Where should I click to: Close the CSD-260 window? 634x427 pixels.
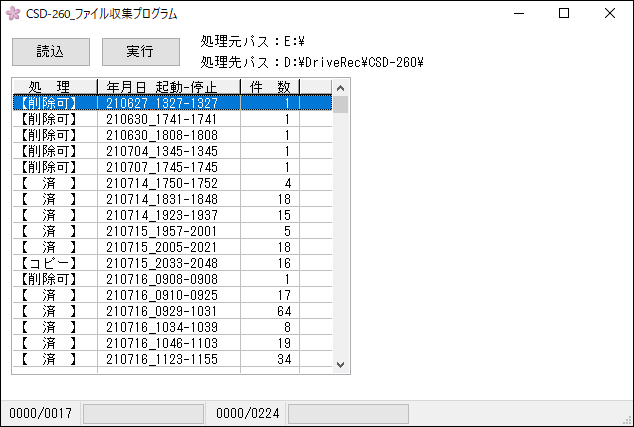tap(610, 13)
